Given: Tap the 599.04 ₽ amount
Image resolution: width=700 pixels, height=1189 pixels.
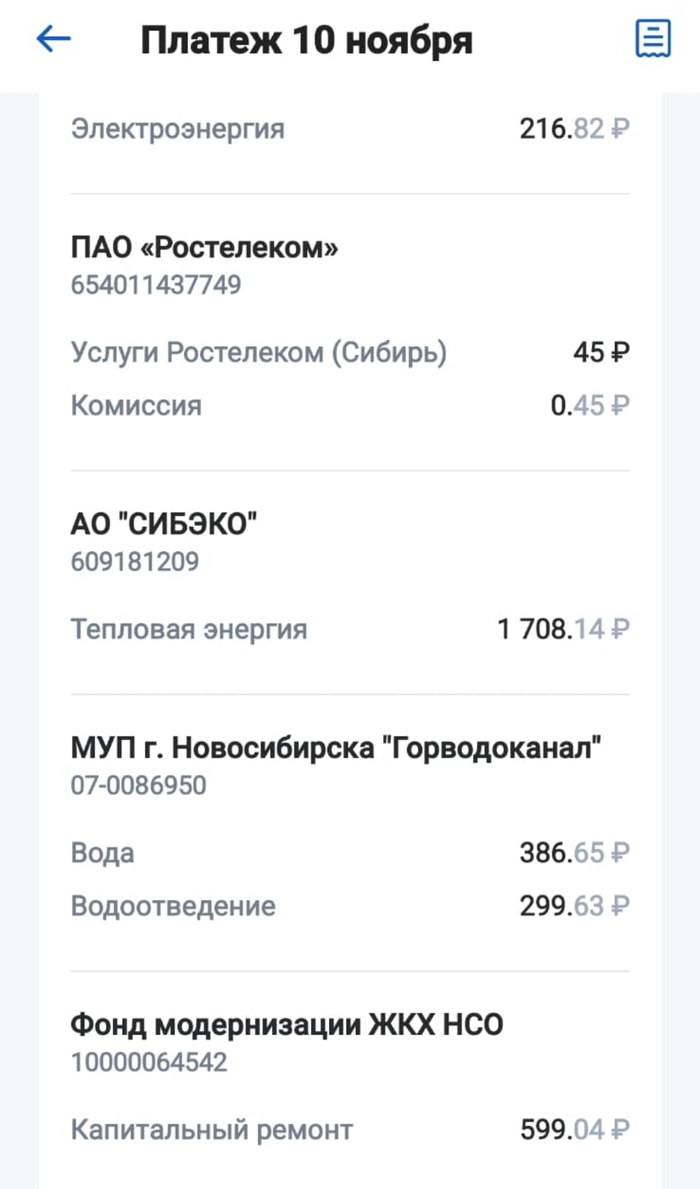Looking at the screenshot, I should [575, 1131].
